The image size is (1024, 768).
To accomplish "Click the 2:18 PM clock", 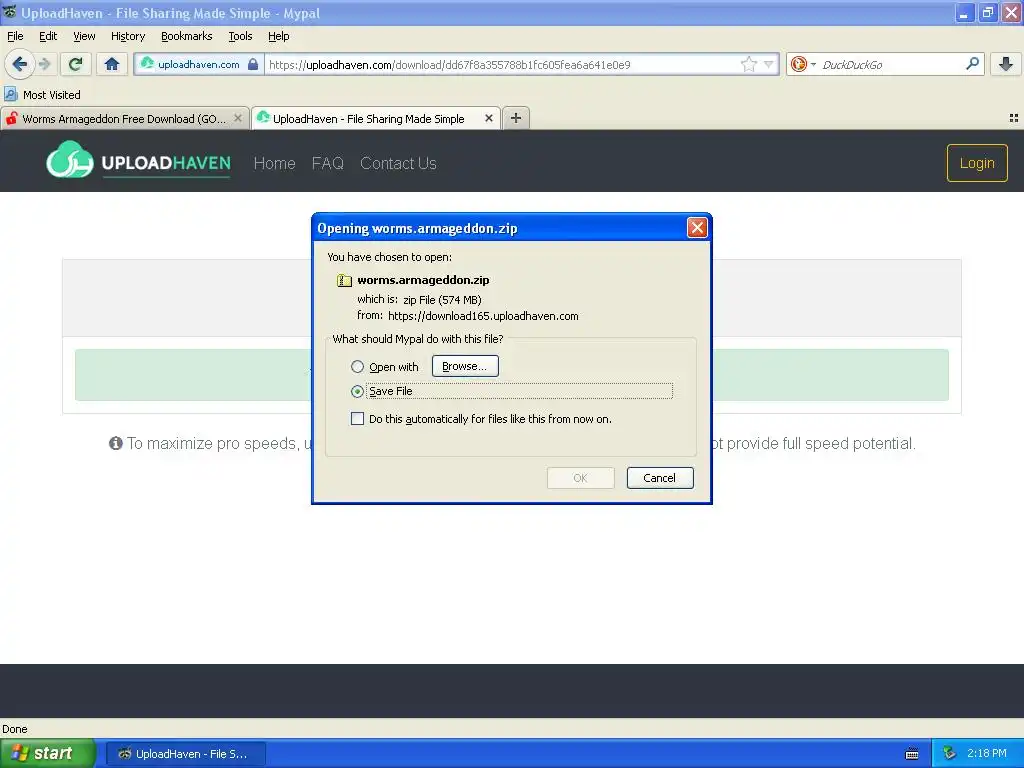I will pos(987,754).
